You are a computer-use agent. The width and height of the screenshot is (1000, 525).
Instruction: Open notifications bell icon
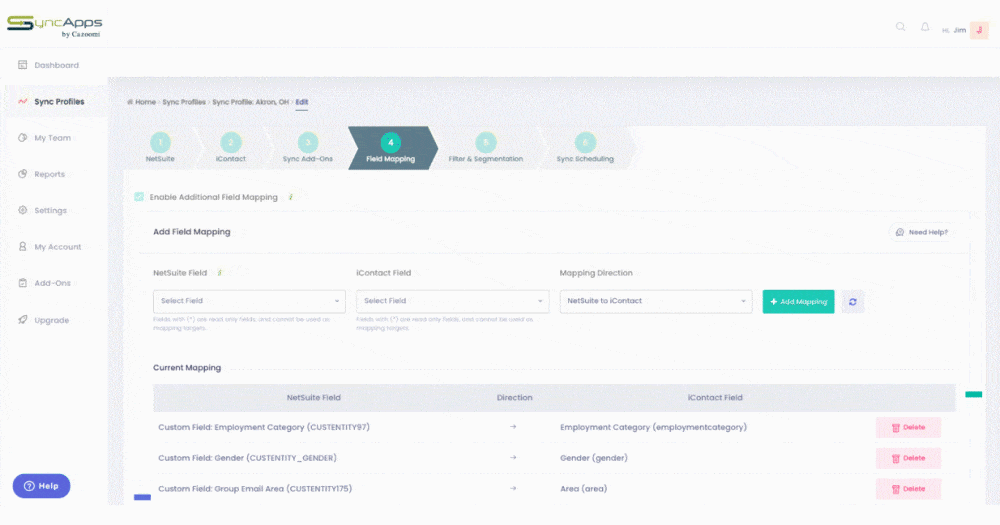tap(925, 27)
